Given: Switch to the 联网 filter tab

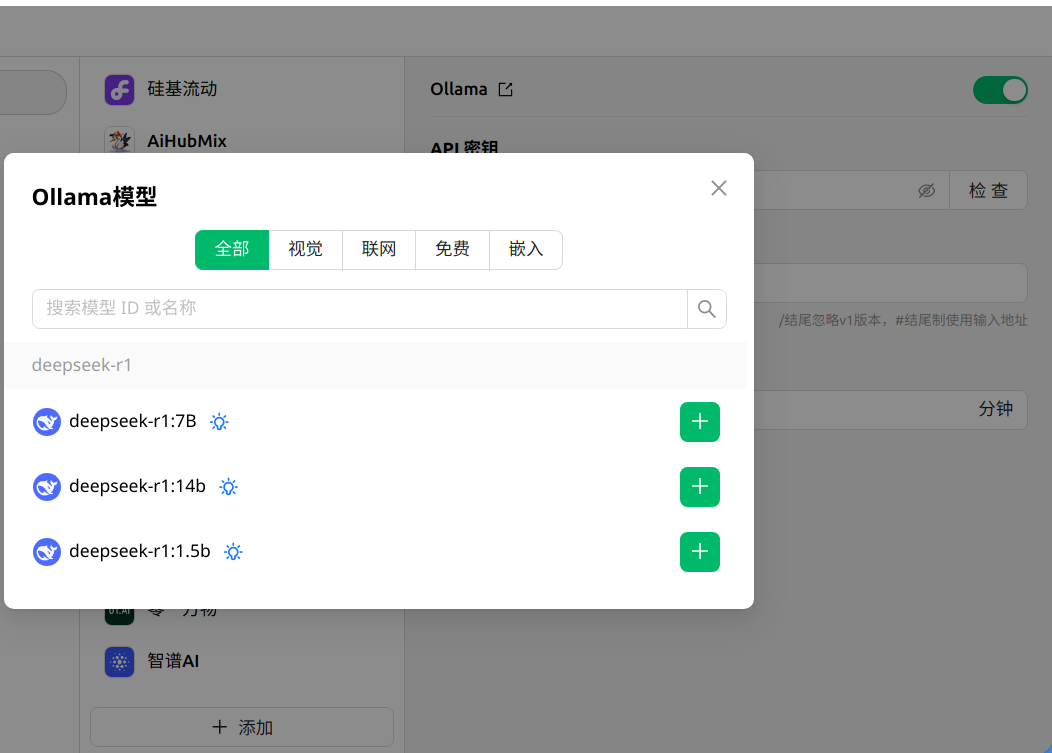Looking at the screenshot, I should click(379, 250).
